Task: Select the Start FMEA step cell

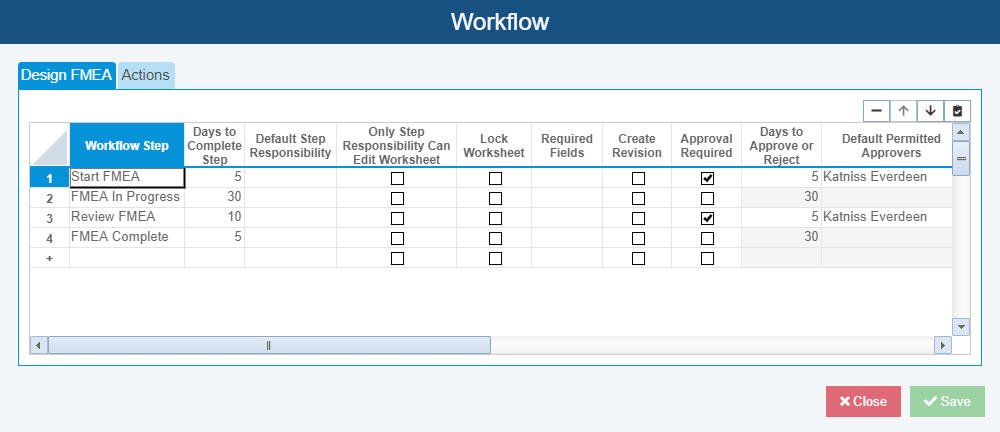Action: tap(127, 177)
